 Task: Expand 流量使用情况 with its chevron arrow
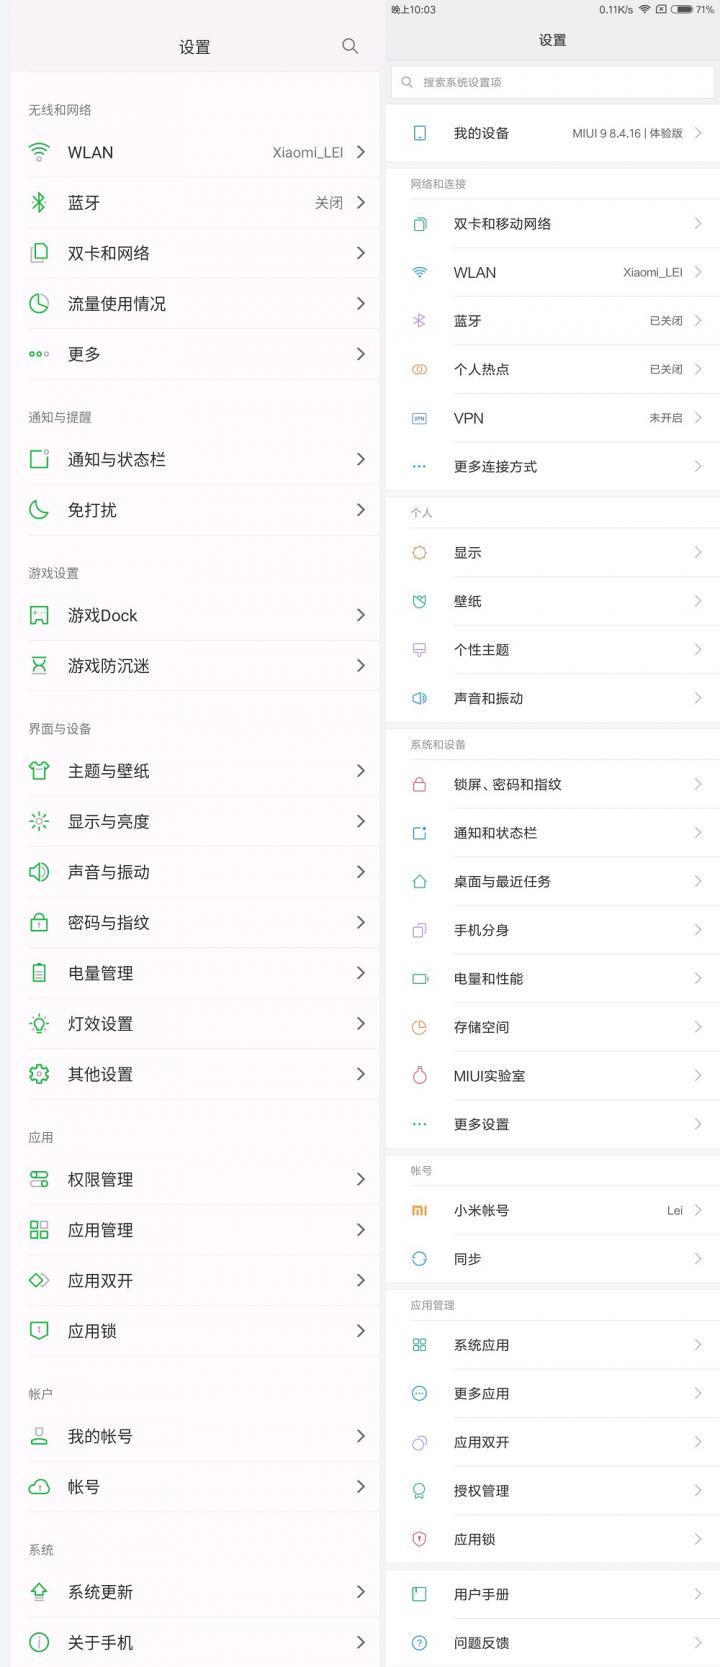pos(361,304)
